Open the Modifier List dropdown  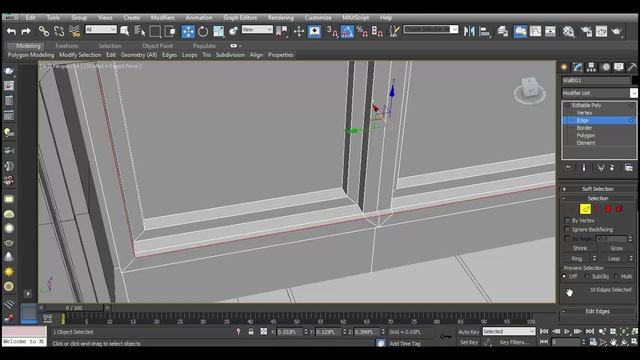599,93
